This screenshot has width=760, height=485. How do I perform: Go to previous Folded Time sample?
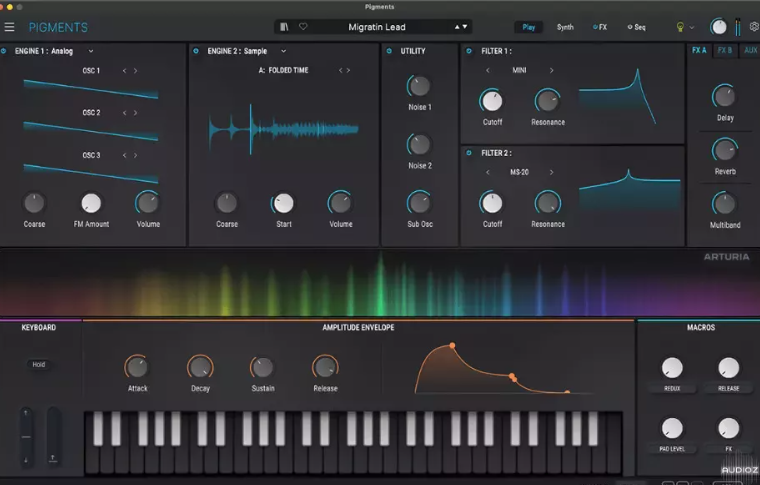pyautogui.click(x=340, y=70)
